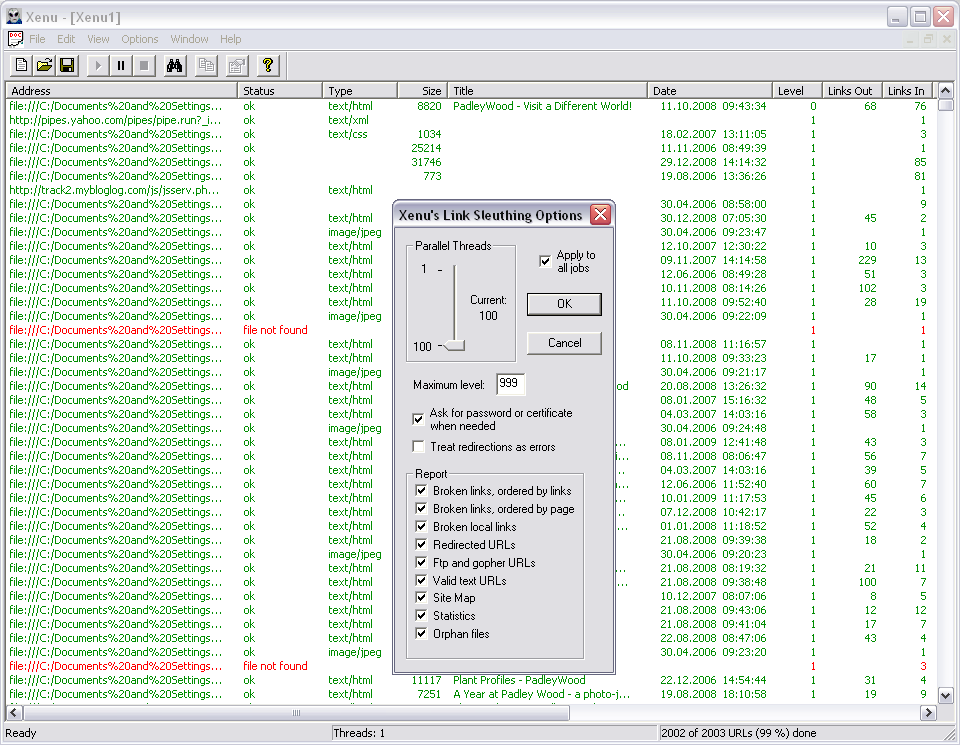Click the binoculars Find icon
Viewport: 960px width, 745px height.
pyautogui.click(x=173, y=66)
